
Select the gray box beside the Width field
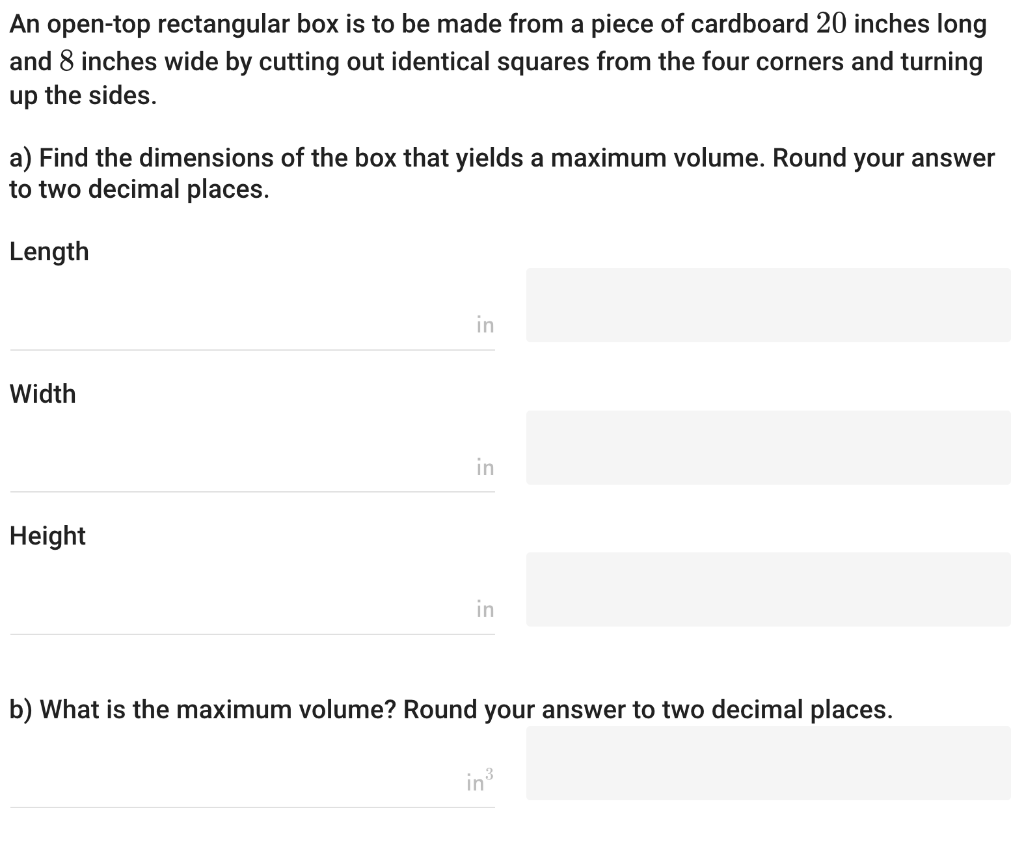pyautogui.click(x=768, y=447)
